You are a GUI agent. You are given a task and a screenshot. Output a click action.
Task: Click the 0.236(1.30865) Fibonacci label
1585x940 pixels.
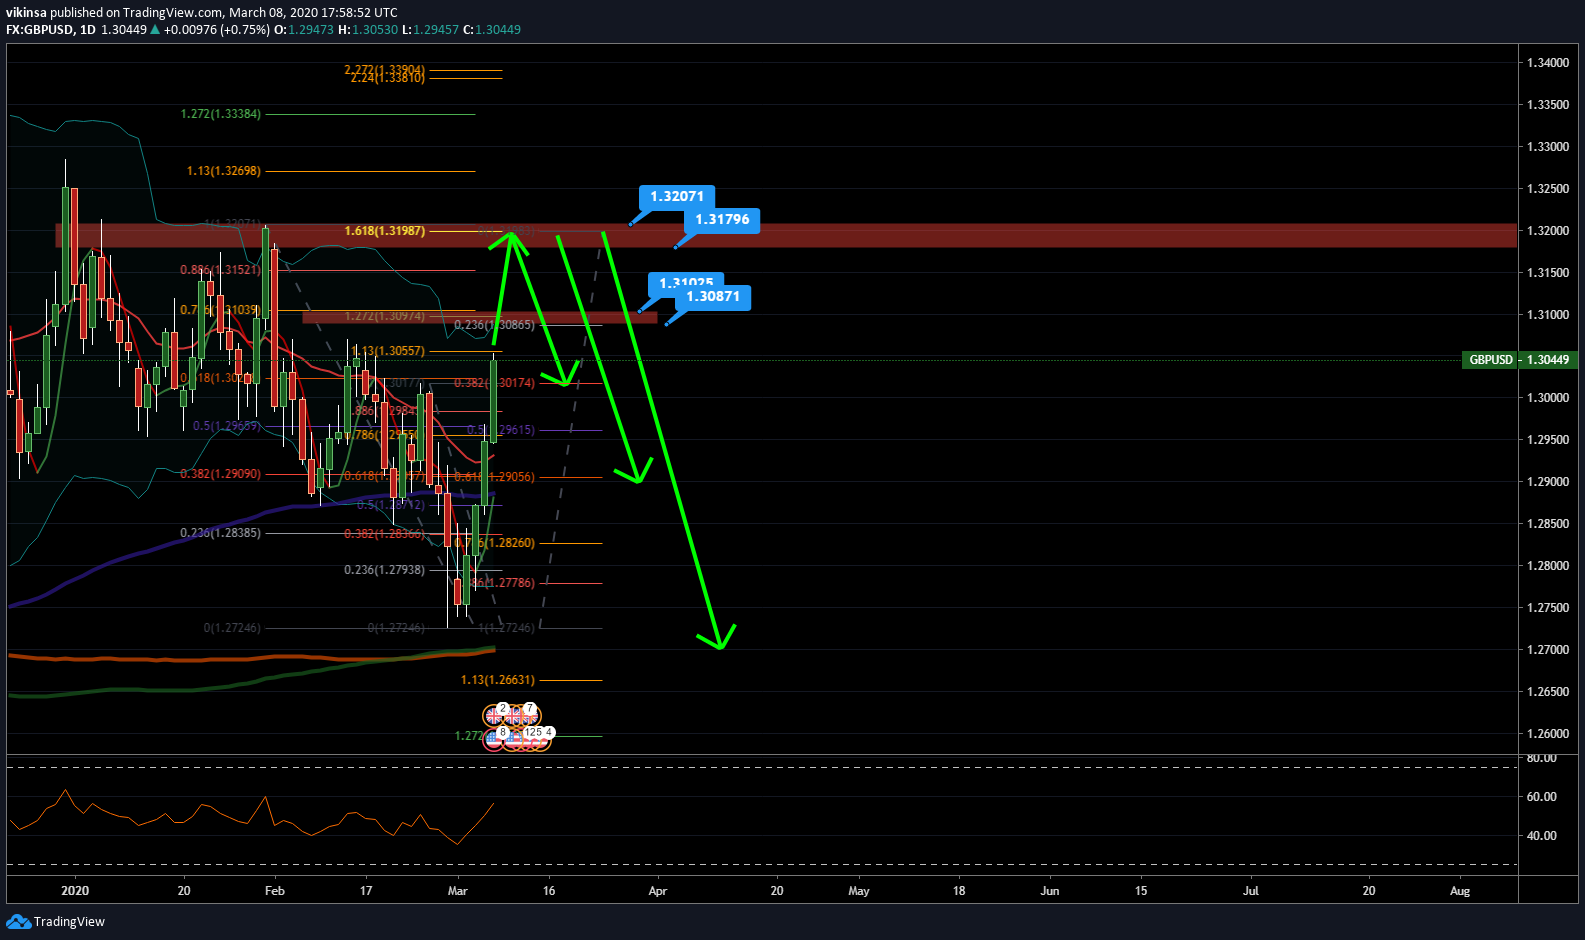point(494,325)
